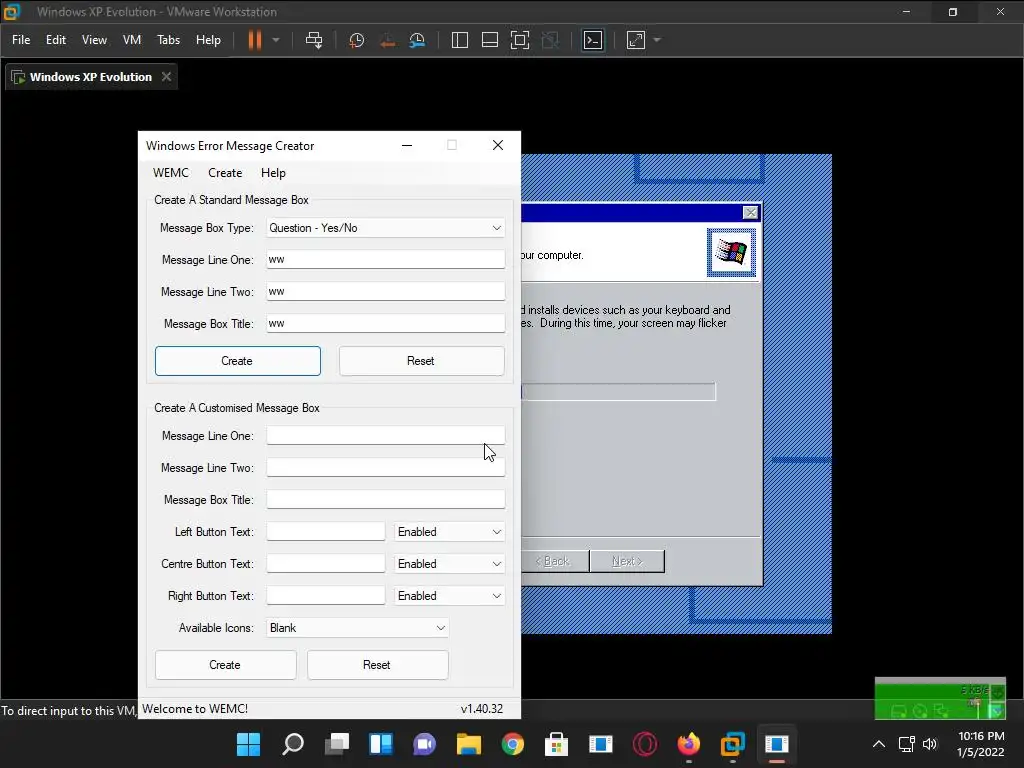Toggle the VMware library sidebar
The image size is (1024, 768).
460,40
